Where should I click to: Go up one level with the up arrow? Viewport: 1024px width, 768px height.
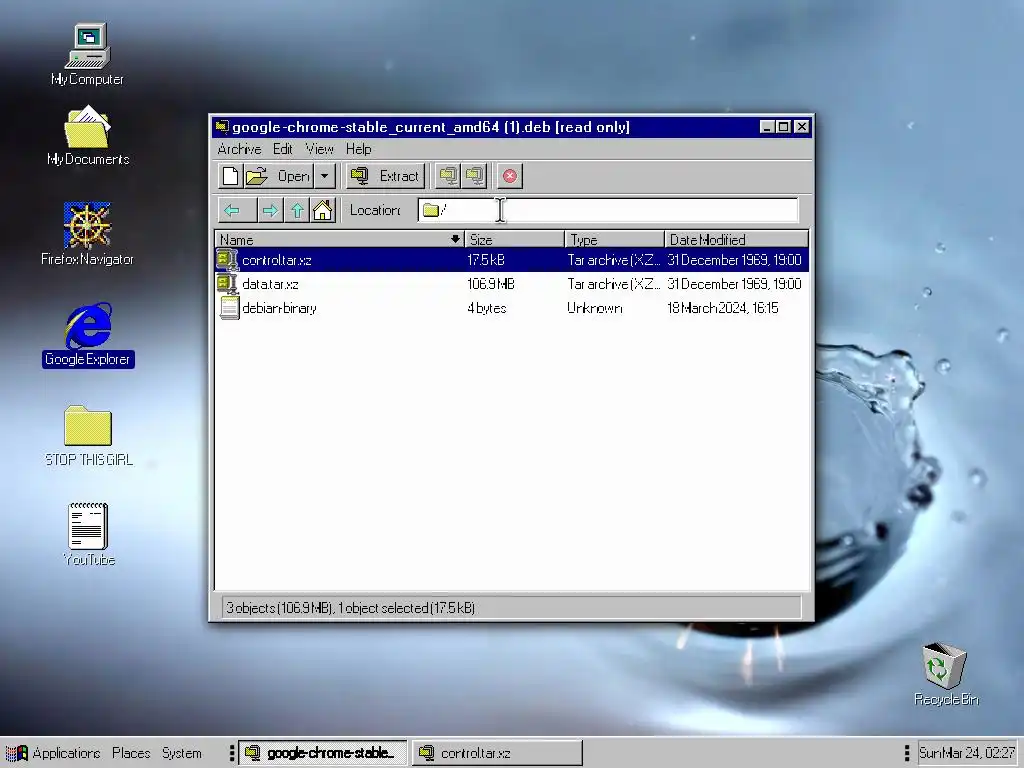click(x=297, y=210)
